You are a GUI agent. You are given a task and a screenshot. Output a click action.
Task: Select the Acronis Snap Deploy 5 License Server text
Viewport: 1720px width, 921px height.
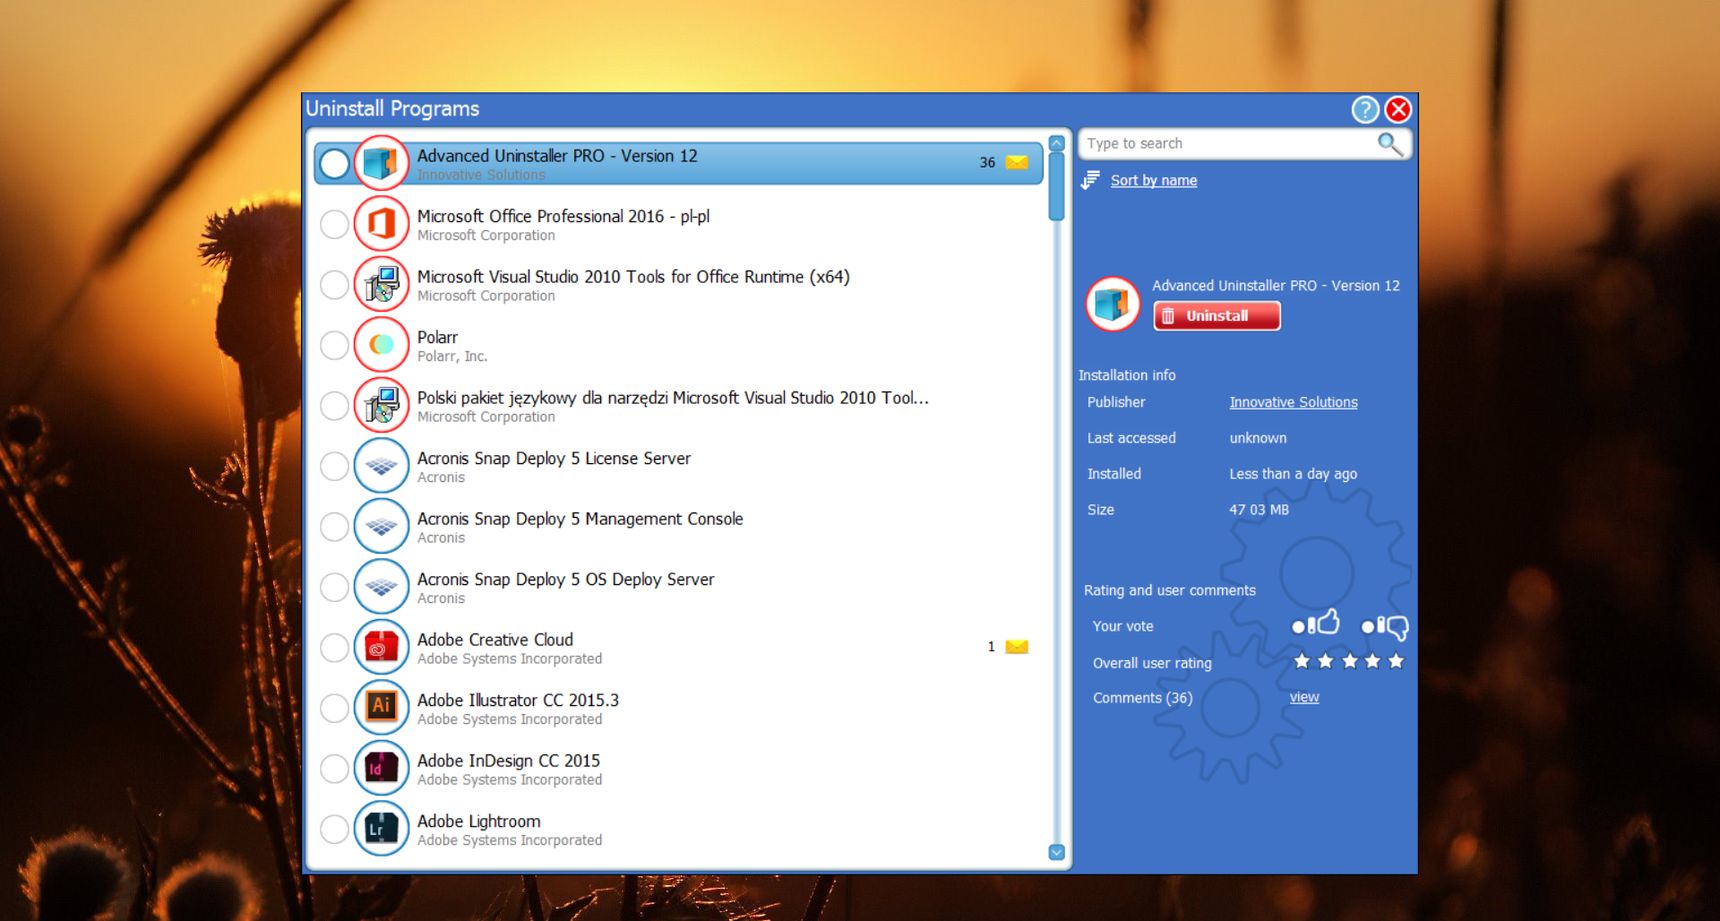point(554,458)
